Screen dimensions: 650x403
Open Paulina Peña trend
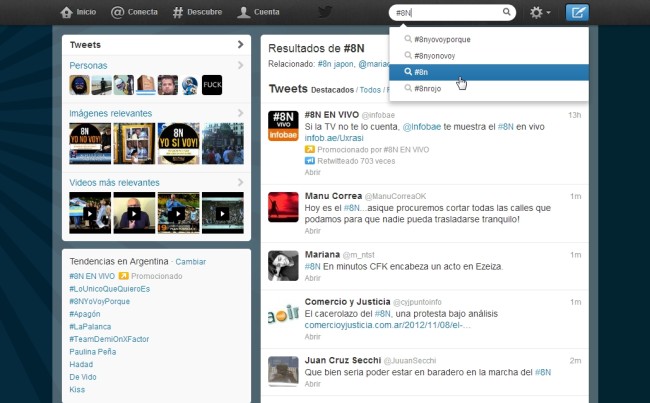tap(92, 352)
